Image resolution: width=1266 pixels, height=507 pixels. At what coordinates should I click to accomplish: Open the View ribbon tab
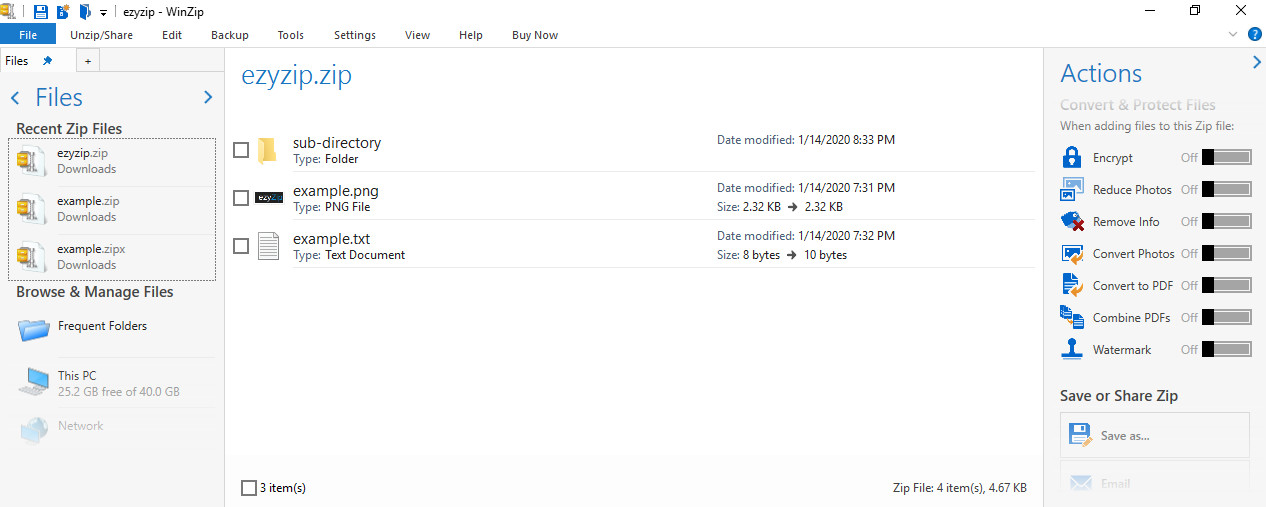418,35
